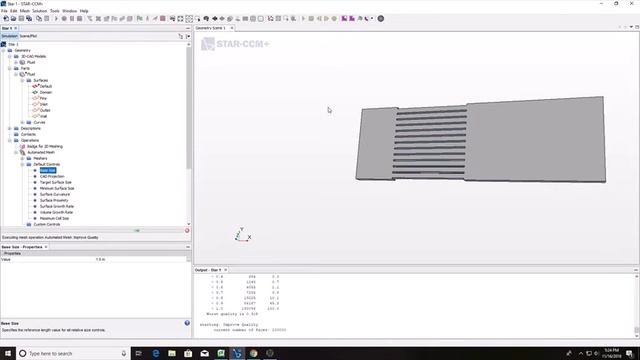Image resolution: width=640 pixels, height=360 pixels.
Task: Click the Output window vertical scrollbar
Action: 636,306
